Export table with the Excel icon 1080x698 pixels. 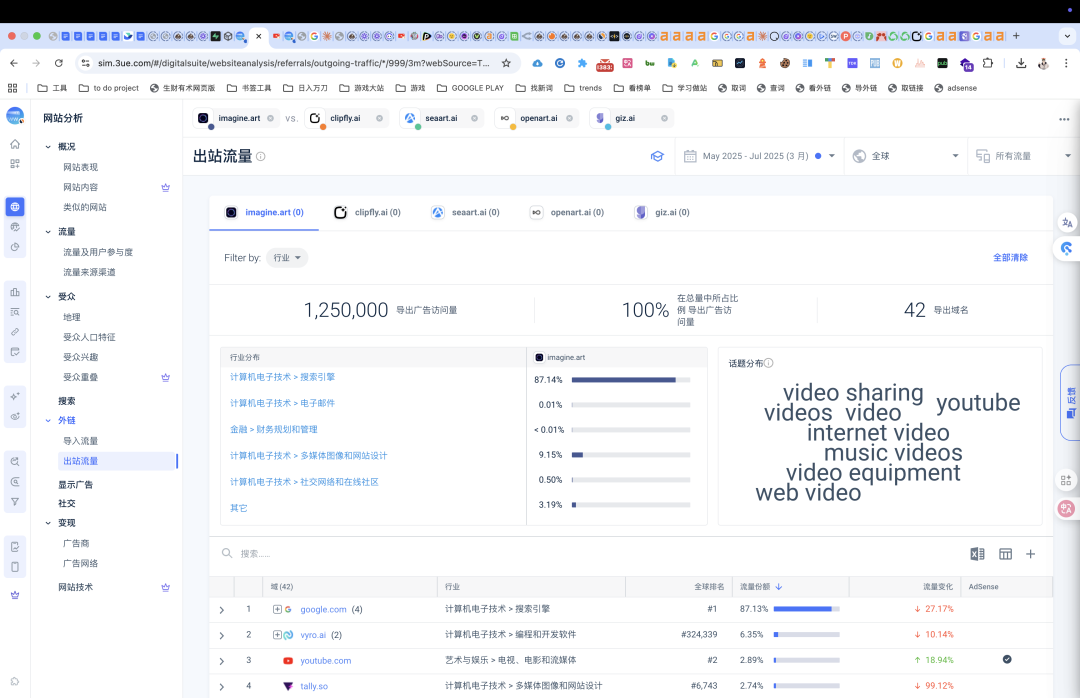pyautogui.click(x=977, y=554)
